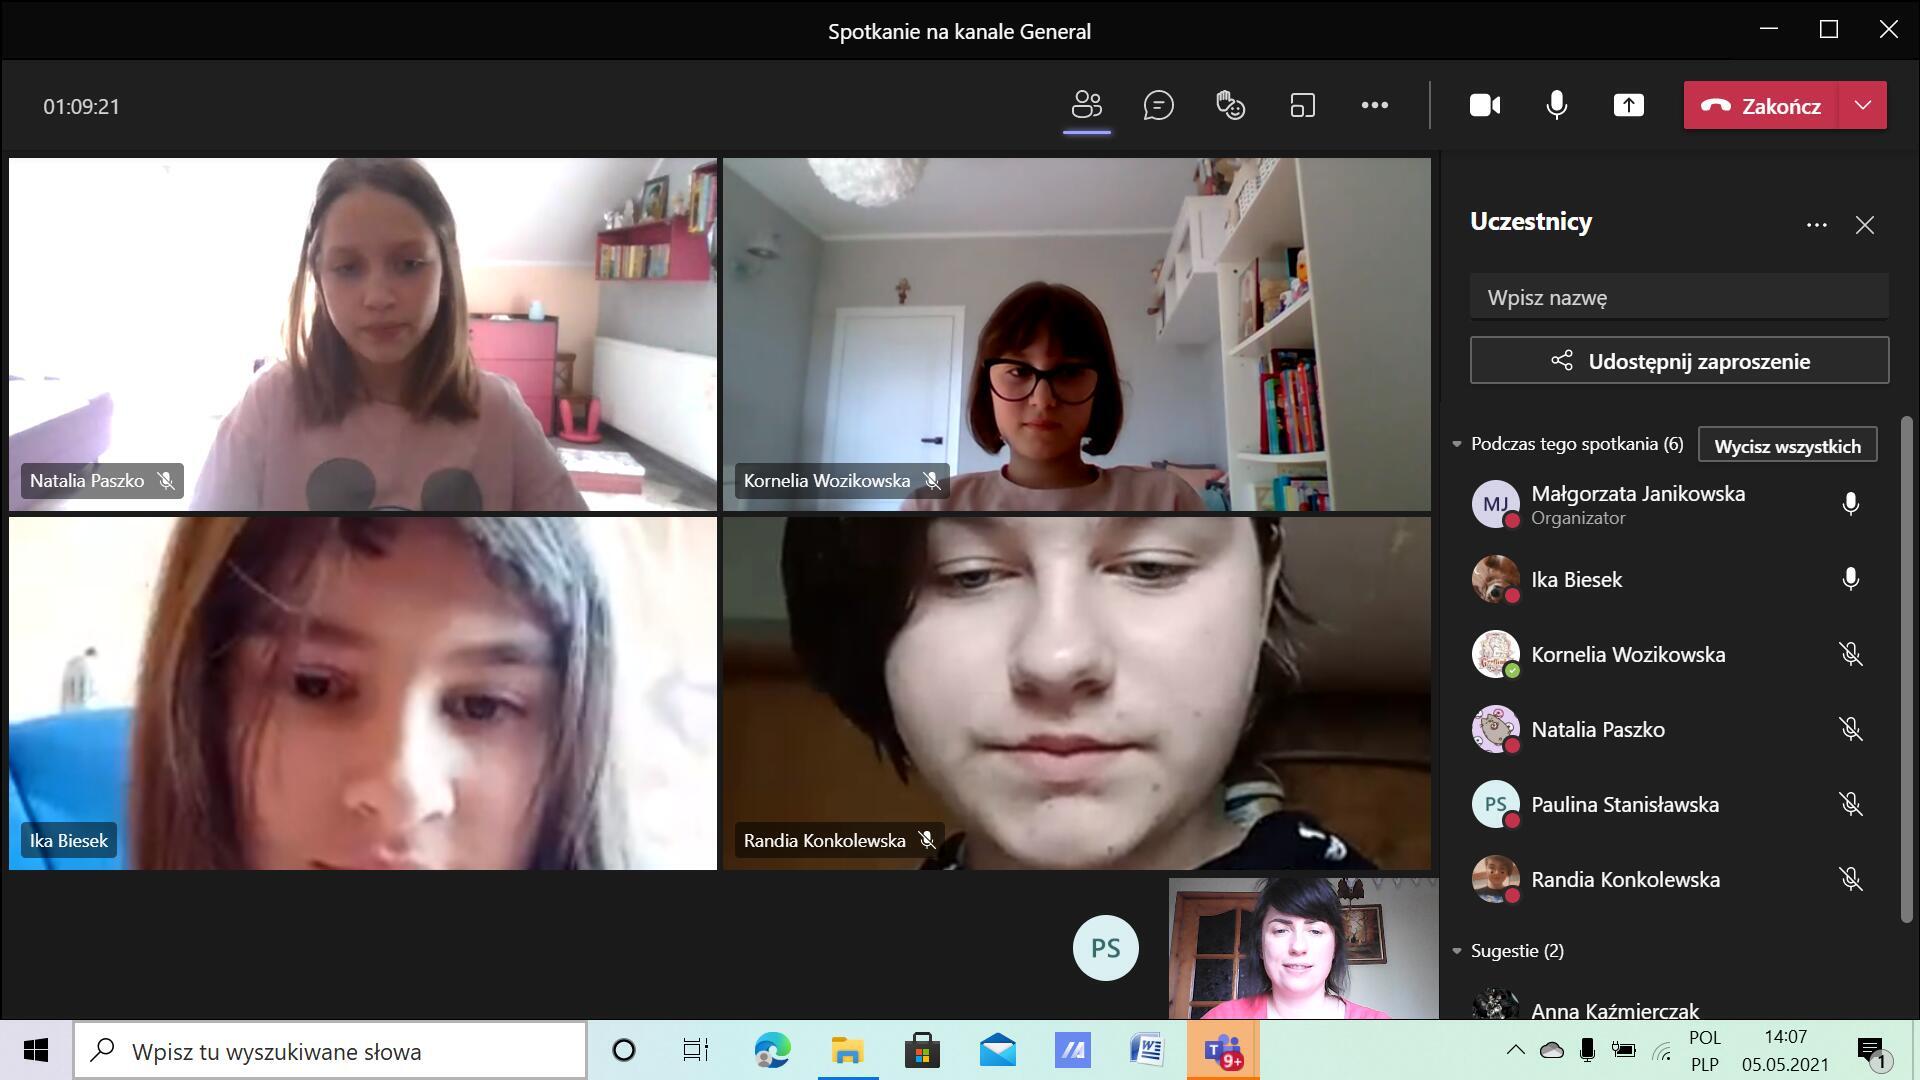
Task: Click Natalia Paszko's avatar in list
Action: [x=1495, y=729]
